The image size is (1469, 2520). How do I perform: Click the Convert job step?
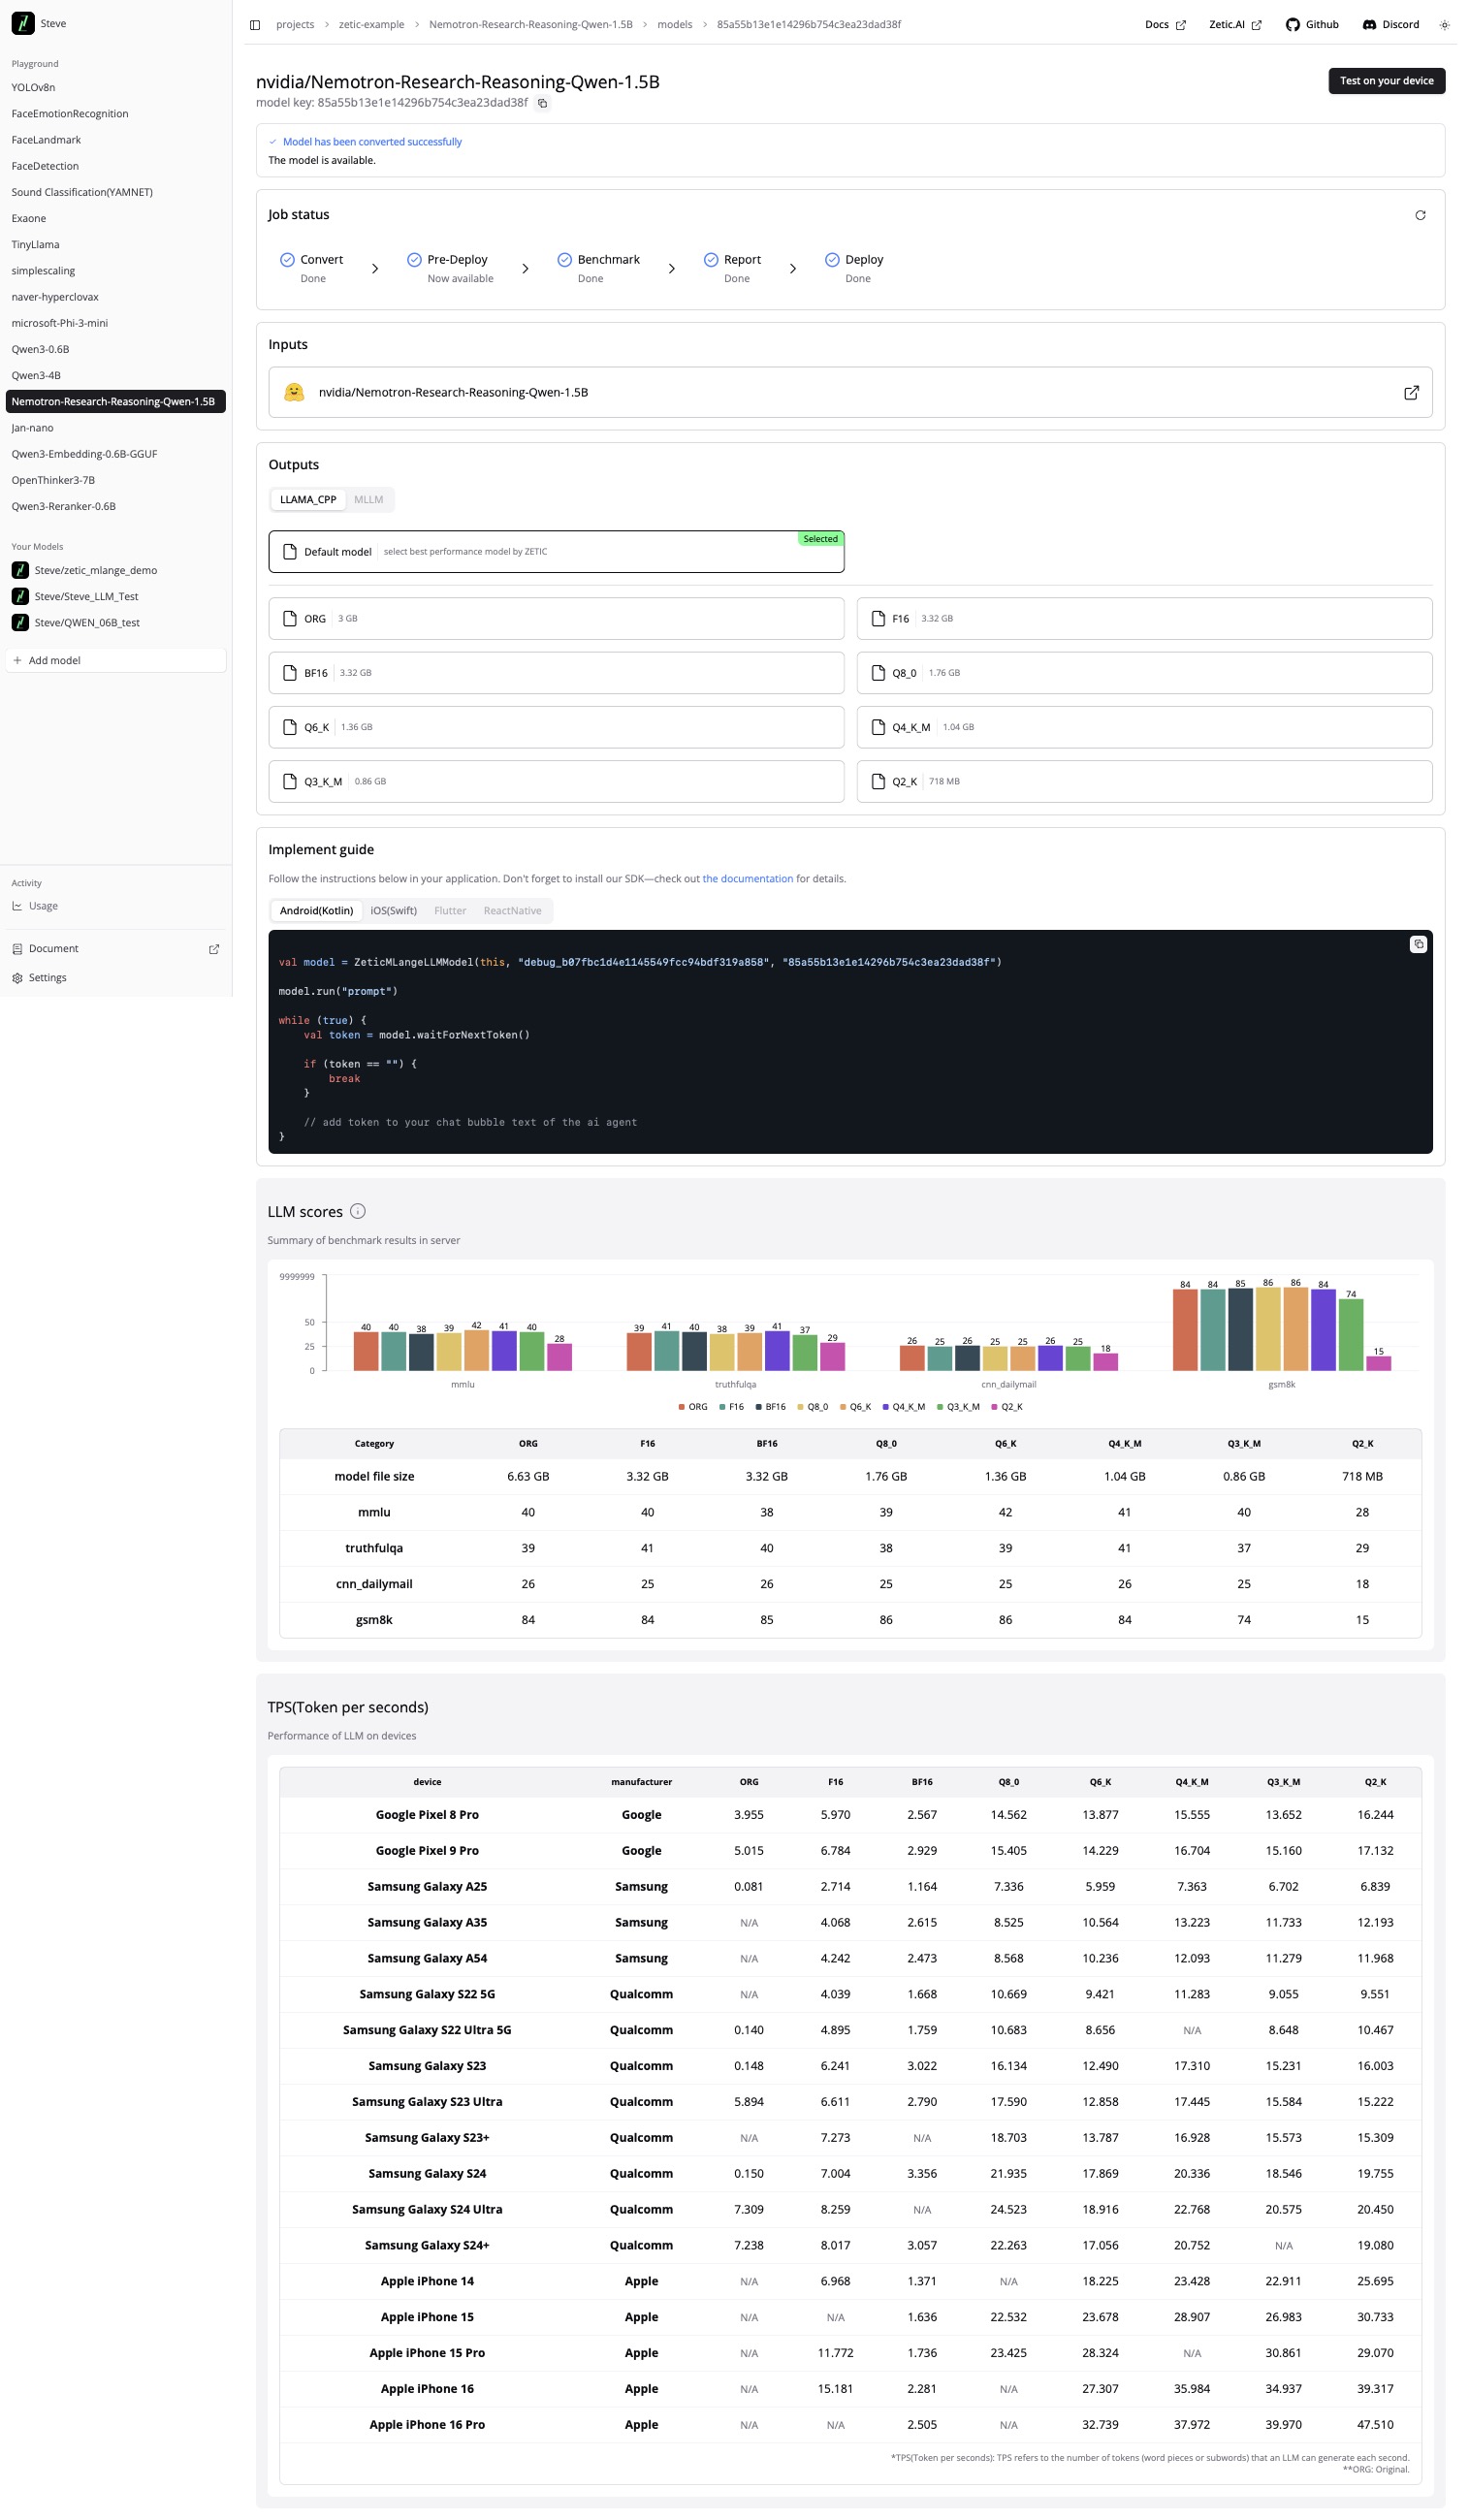click(314, 270)
